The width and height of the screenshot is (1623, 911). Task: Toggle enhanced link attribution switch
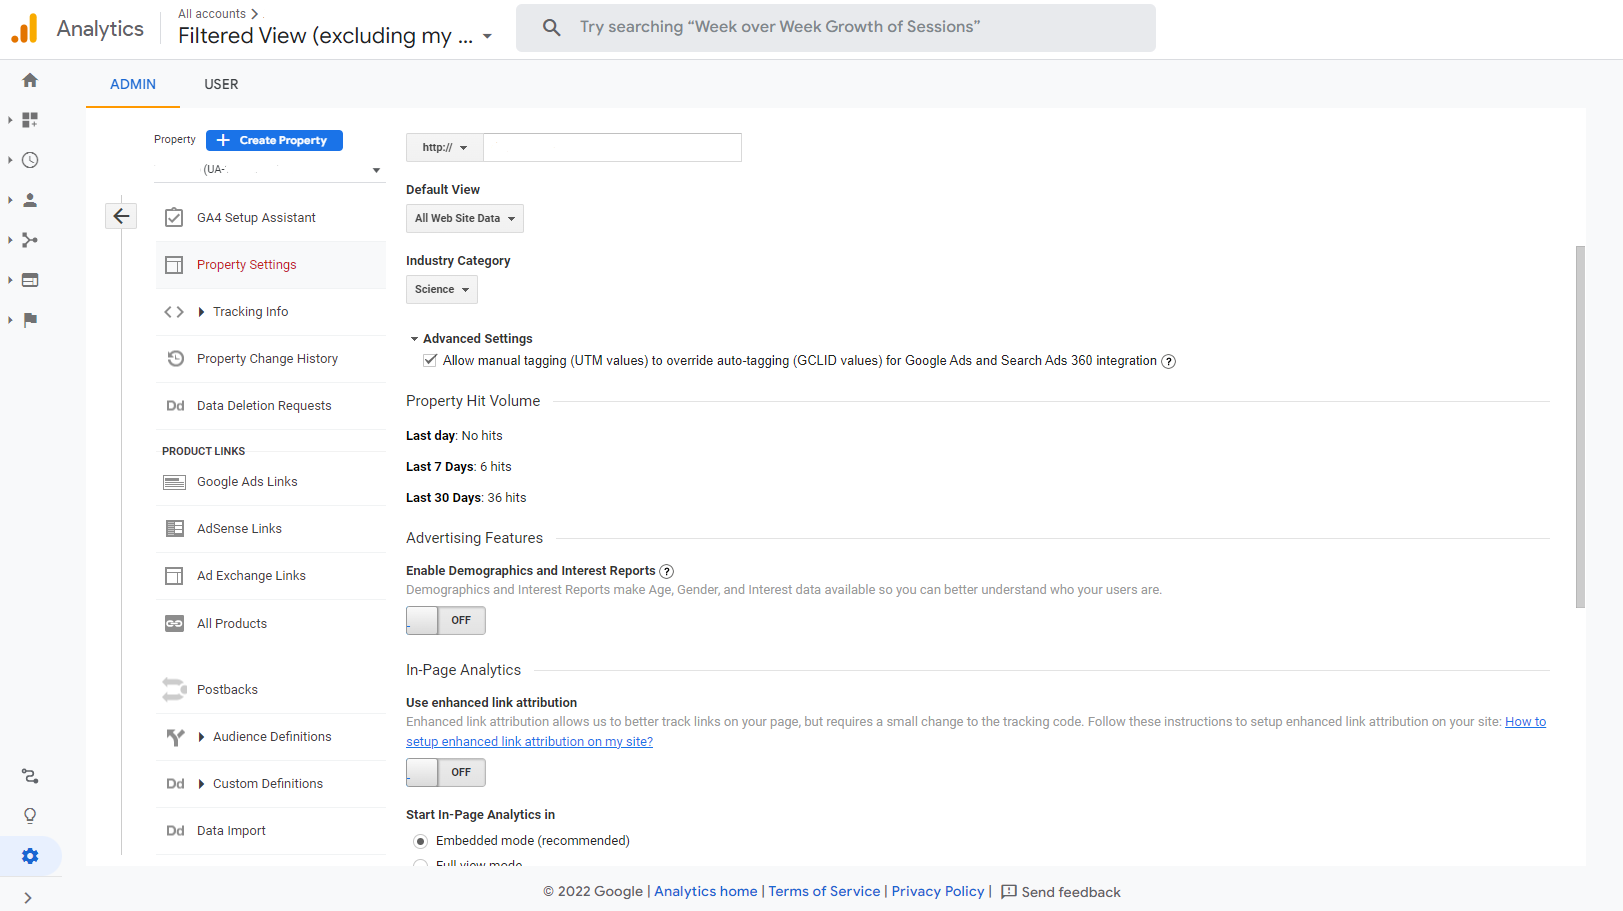446,772
